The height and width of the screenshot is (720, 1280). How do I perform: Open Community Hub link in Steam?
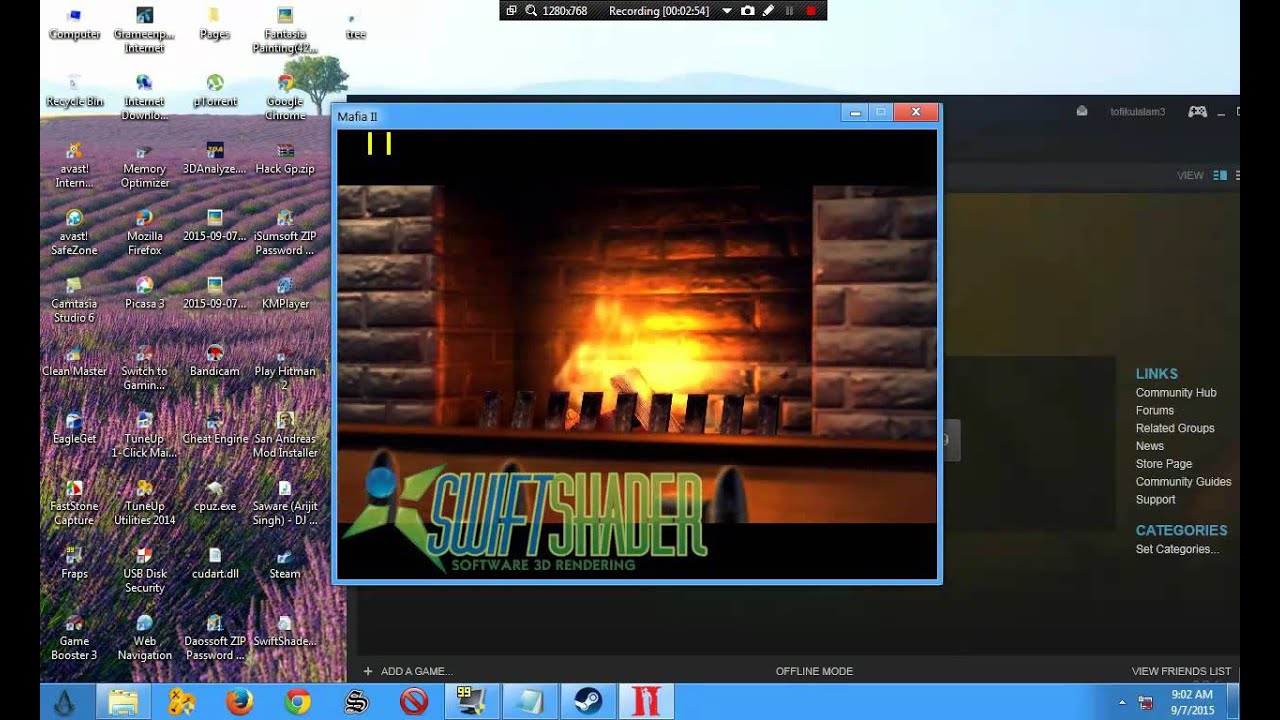click(x=1176, y=393)
